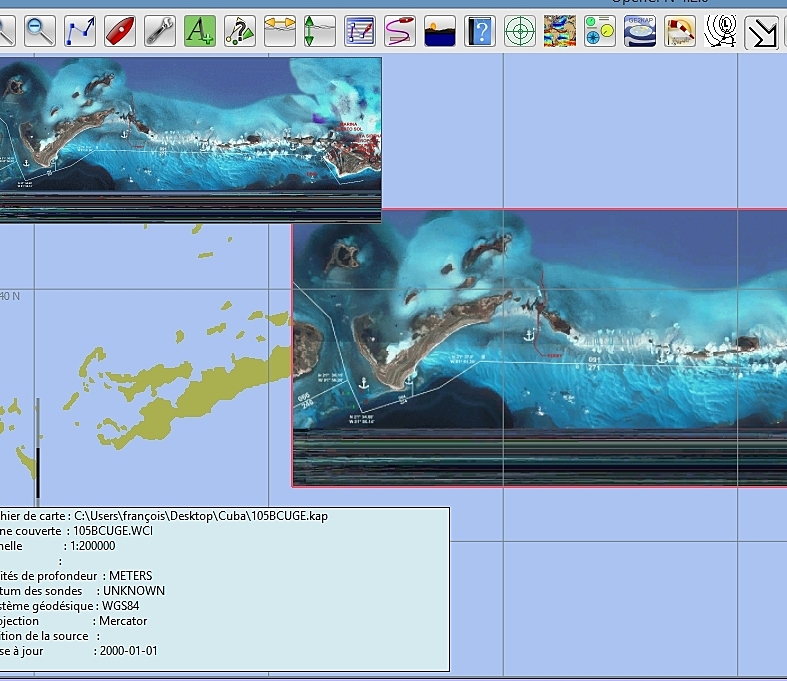The width and height of the screenshot is (787, 681).
Task: Click the 40 N latitude label
Action: [10, 296]
